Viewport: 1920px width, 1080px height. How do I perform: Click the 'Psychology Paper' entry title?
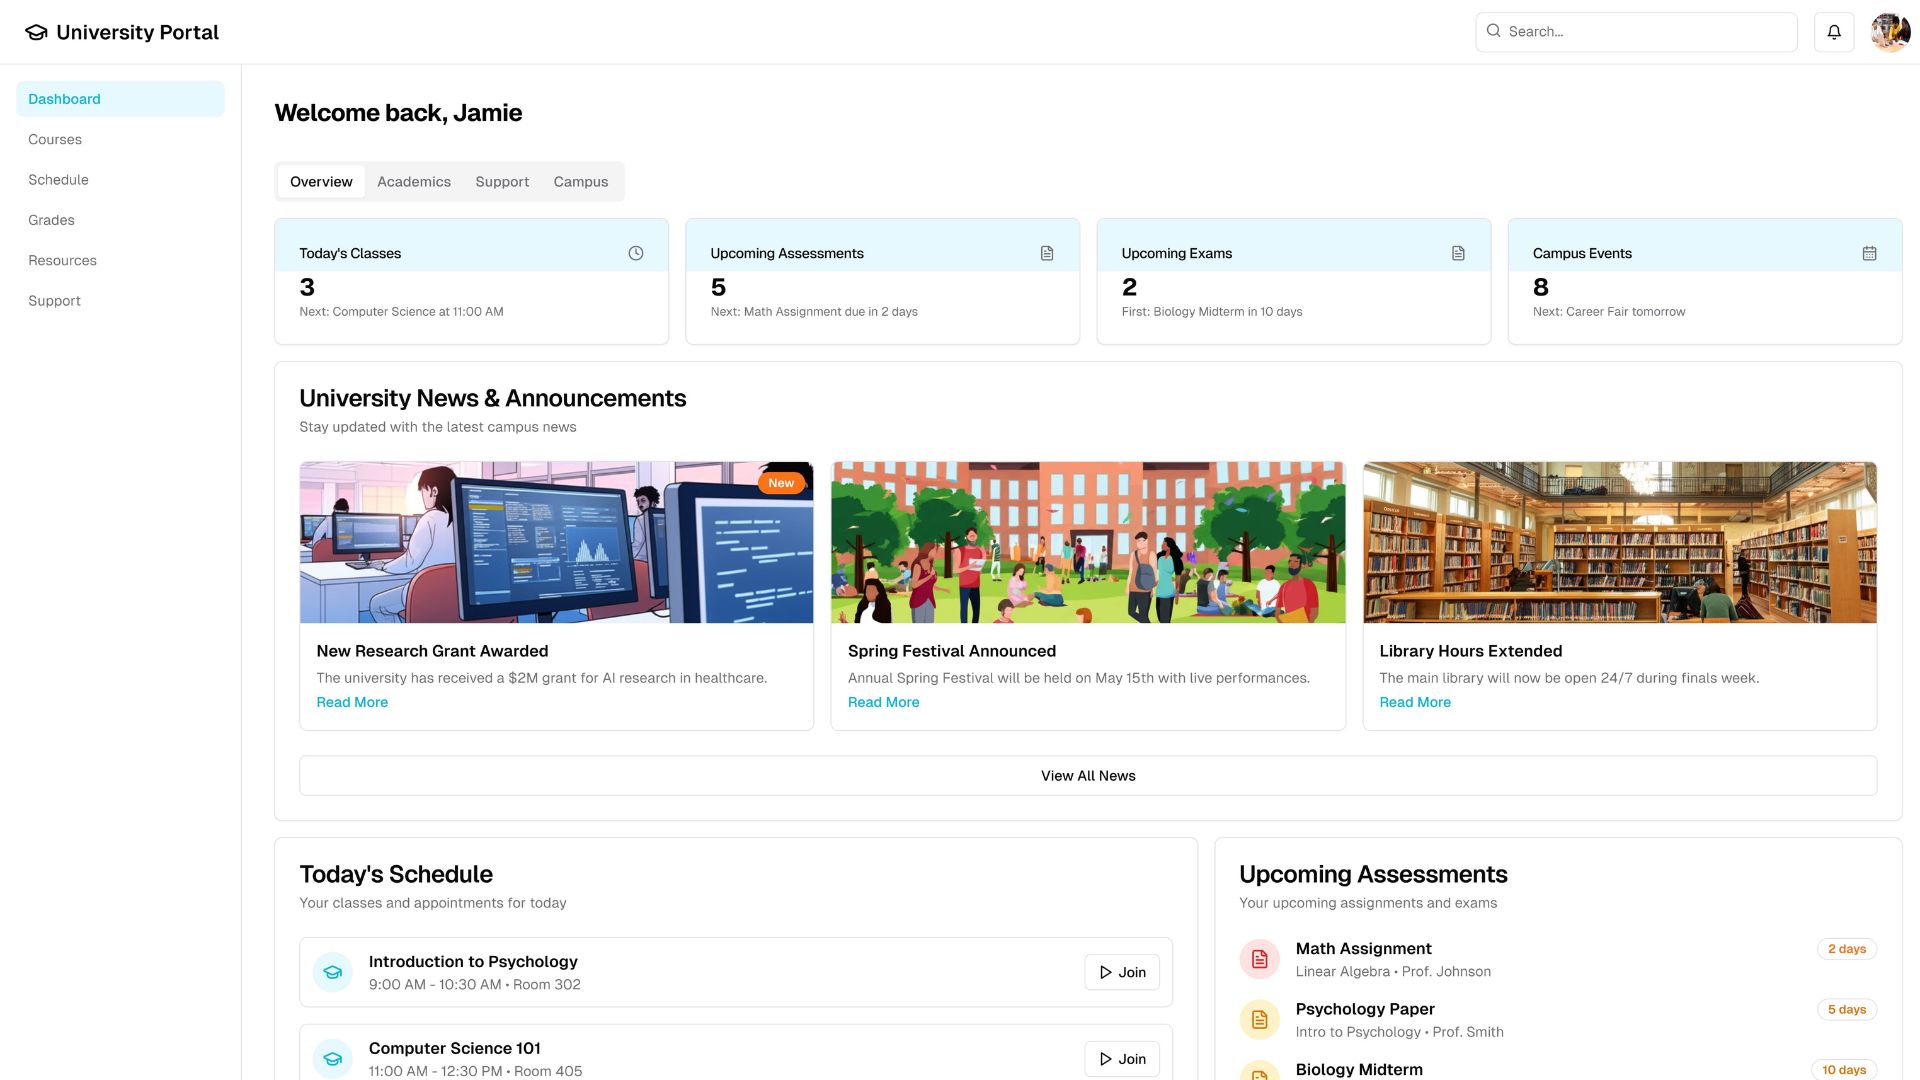coord(1365,1009)
